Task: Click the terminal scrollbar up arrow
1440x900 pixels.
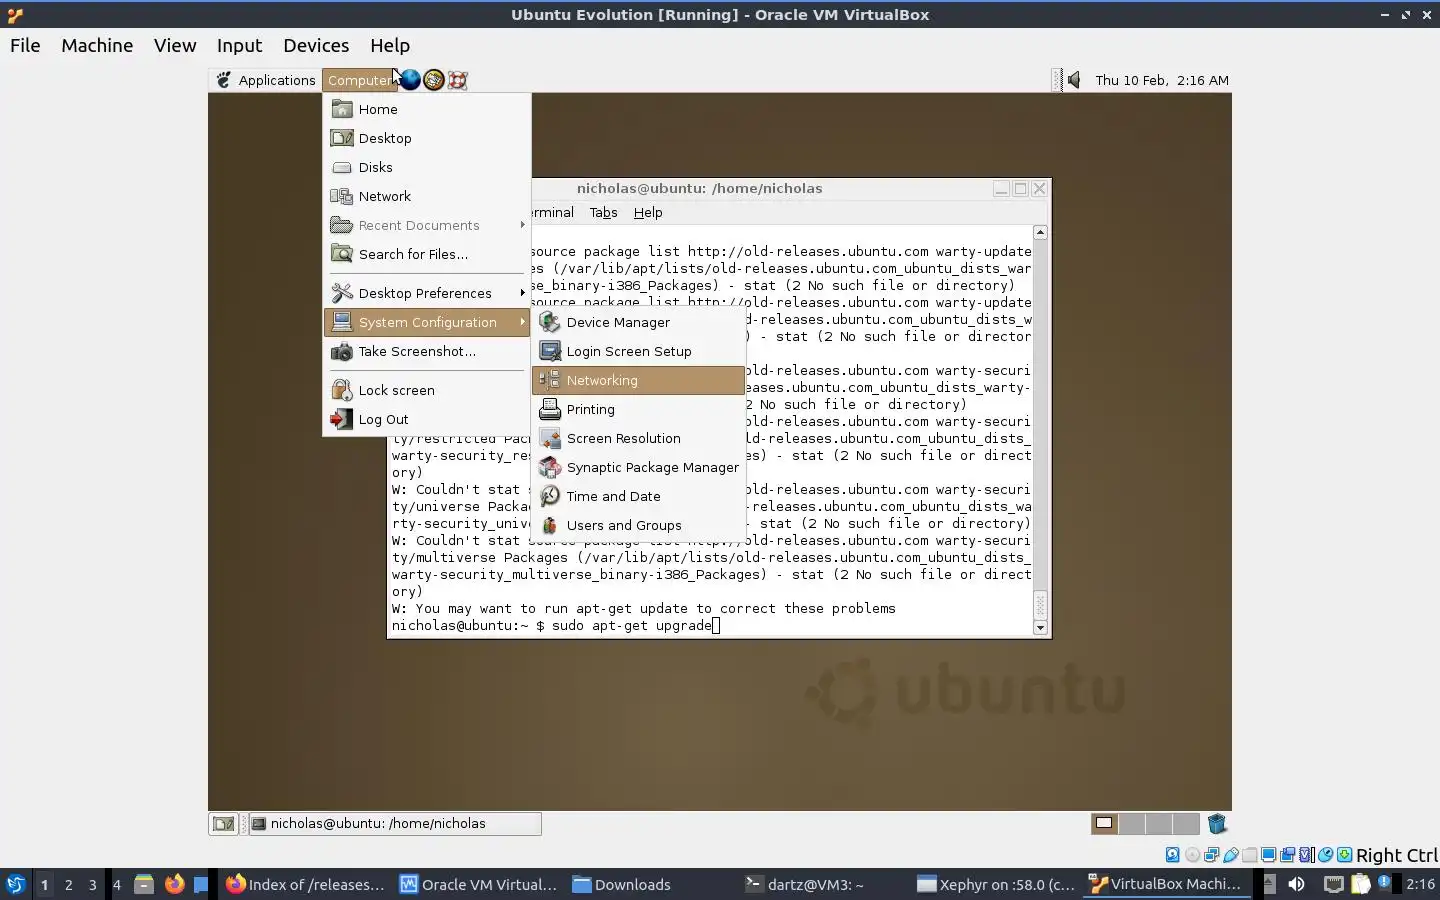Action: point(1040,232)
